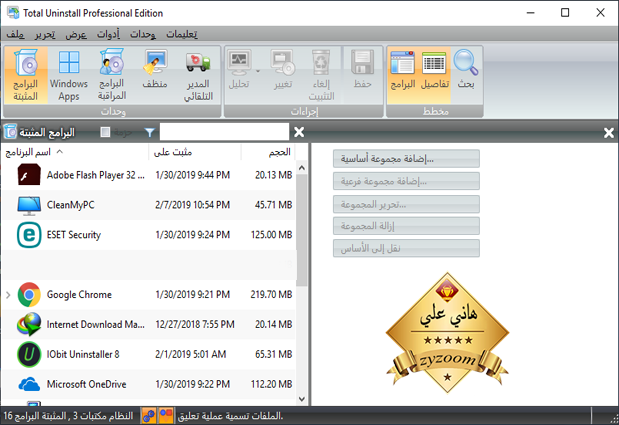619x425 pixels.
Task: Toggle the Programs layout pane (البرامج)
Action: tap(403, 75)
